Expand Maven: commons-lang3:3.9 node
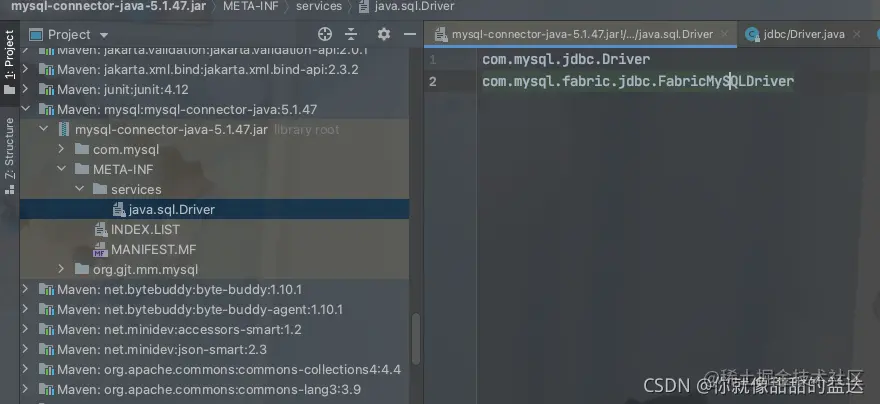The height and width of the screenshot is (404, 880). [25, 389]
